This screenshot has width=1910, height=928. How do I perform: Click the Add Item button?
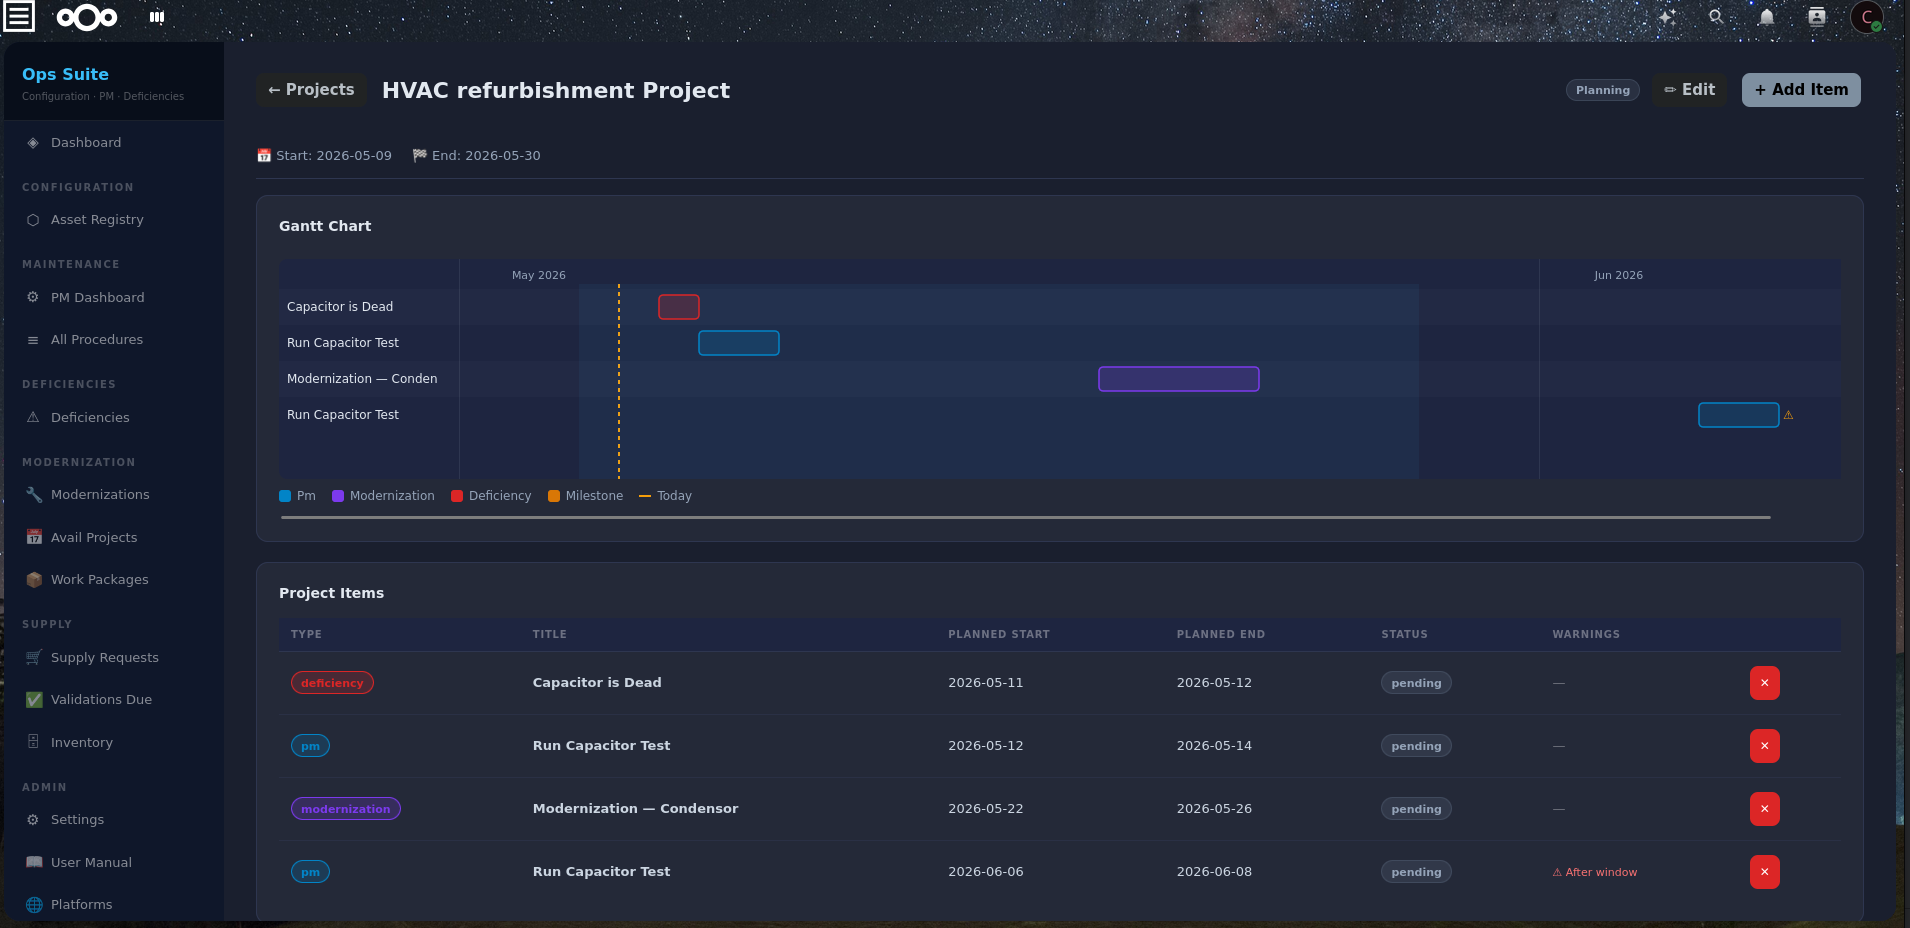point(1801,90)
